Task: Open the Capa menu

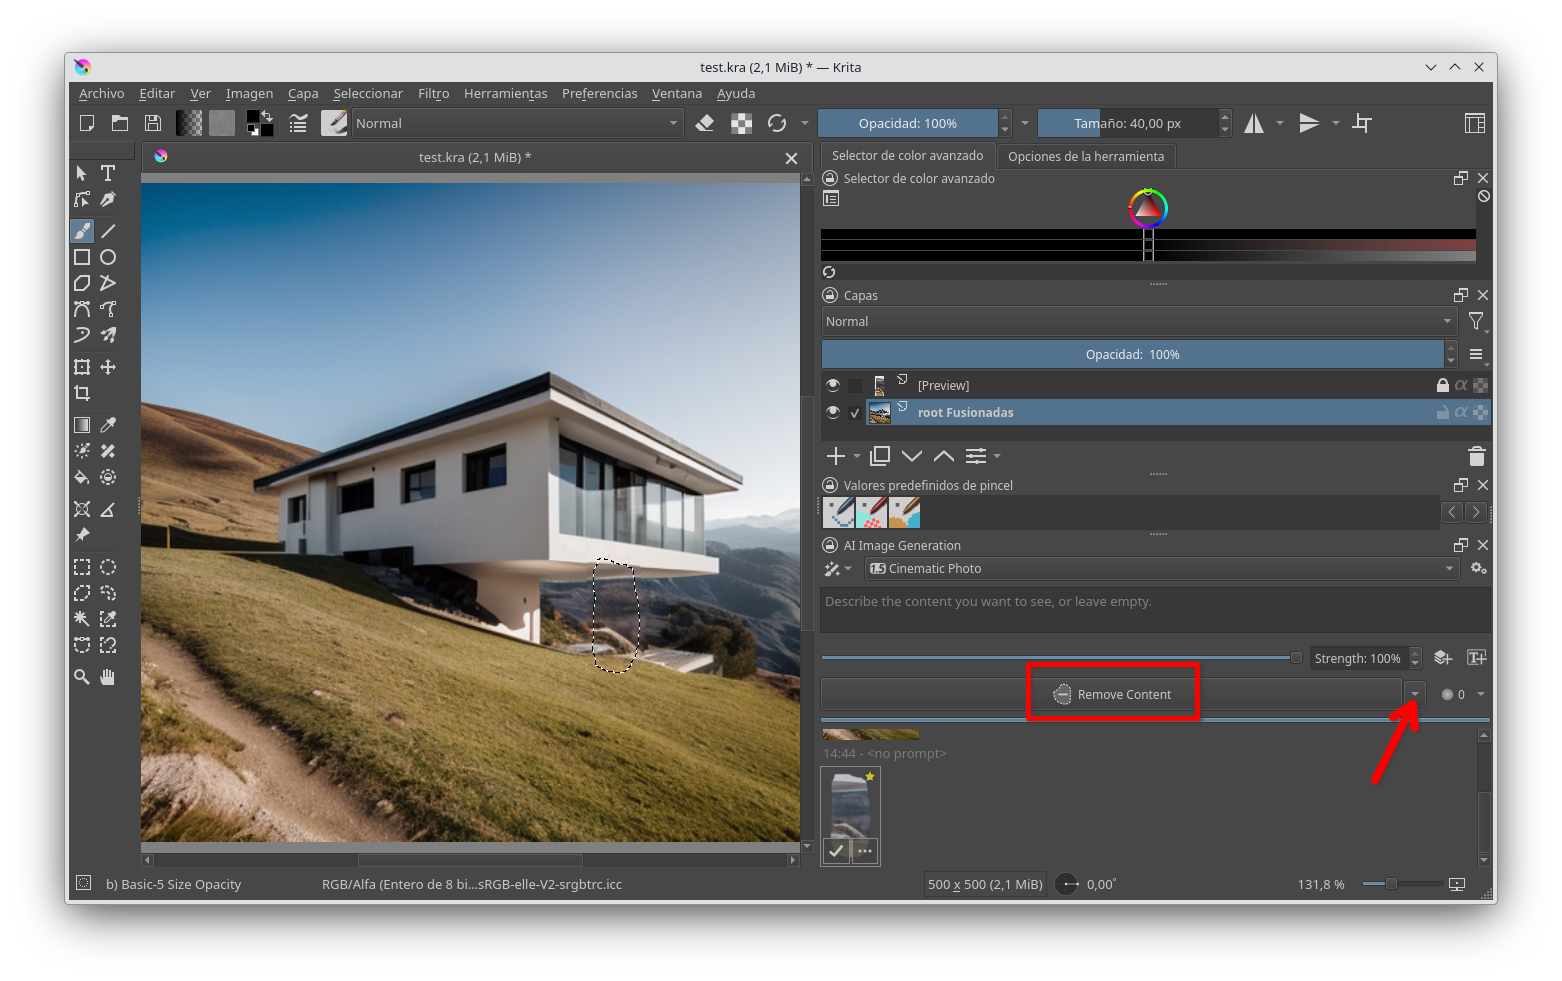Action: tap(303, 93)
